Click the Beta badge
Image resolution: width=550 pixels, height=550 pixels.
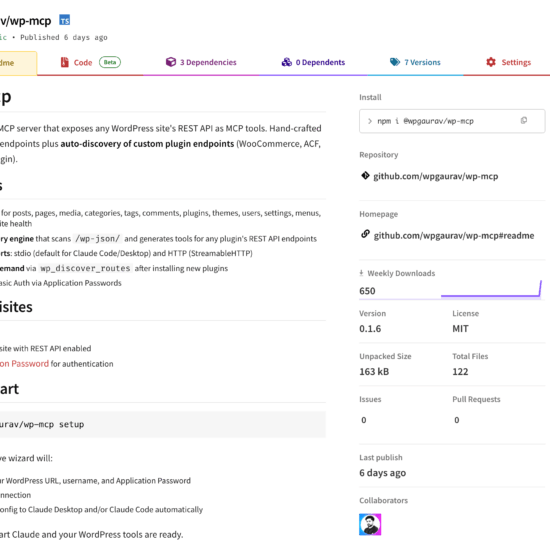[110, 62]
